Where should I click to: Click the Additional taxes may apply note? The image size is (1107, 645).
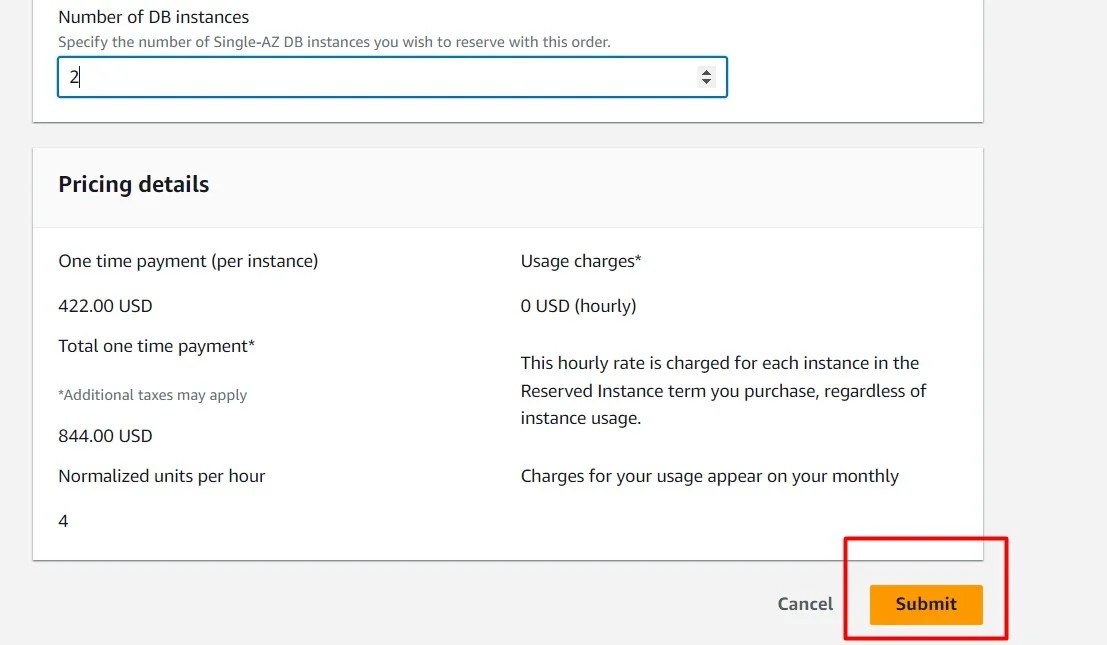tap(152, 395)
